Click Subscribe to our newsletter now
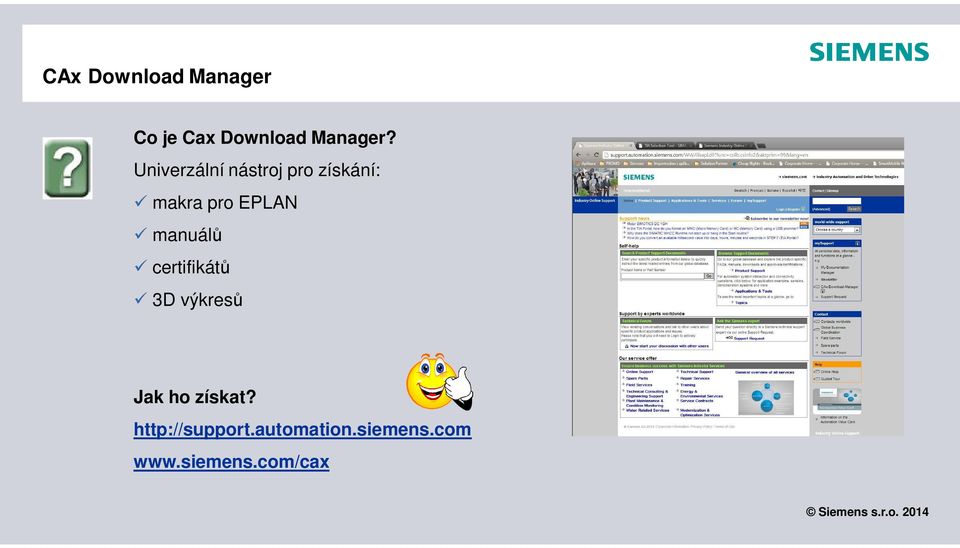 [x=779, y=219]
